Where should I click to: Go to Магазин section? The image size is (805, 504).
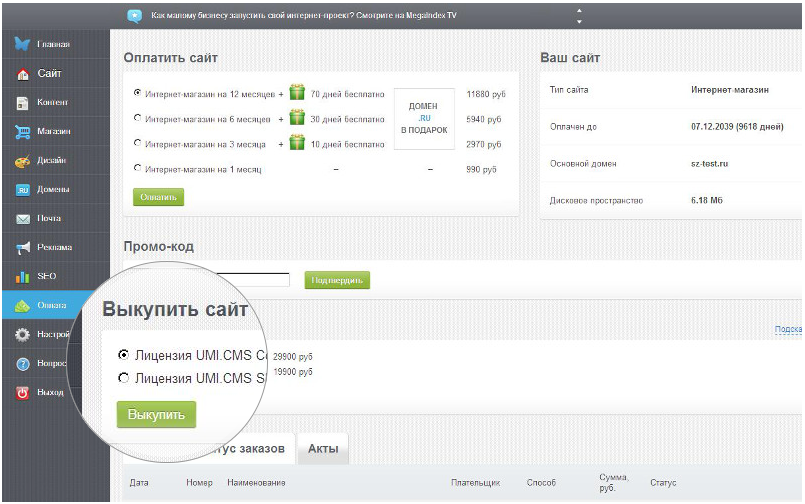tap(56, 131)
